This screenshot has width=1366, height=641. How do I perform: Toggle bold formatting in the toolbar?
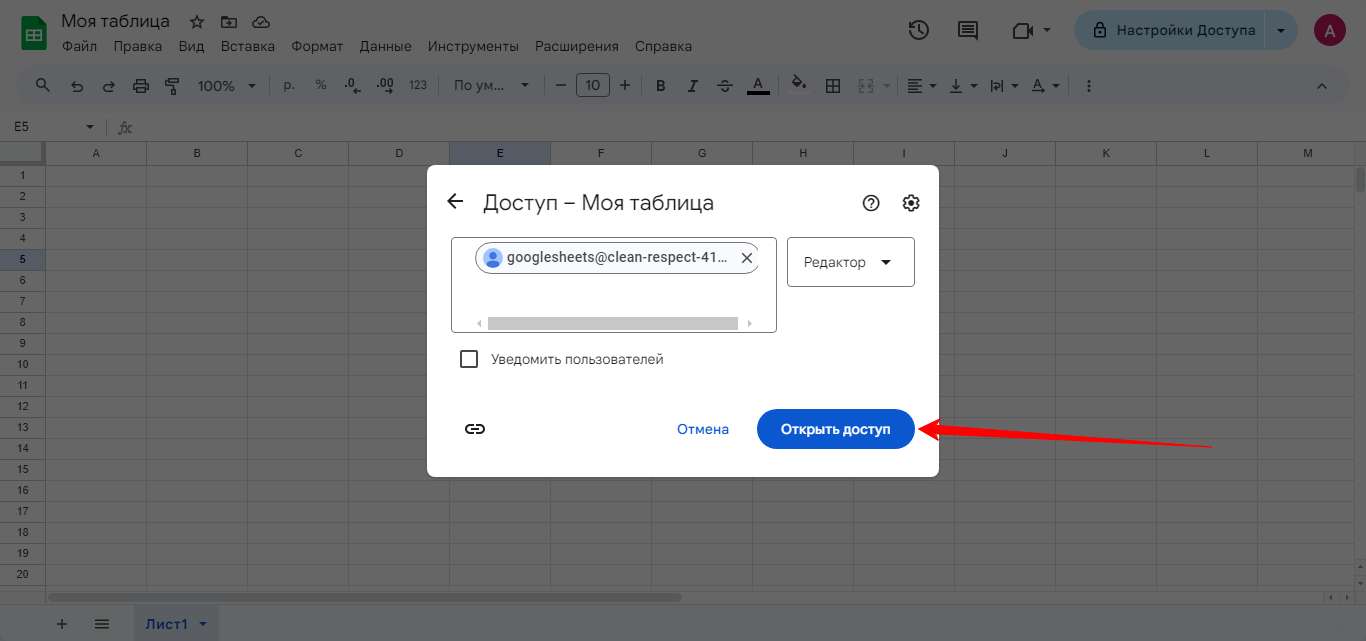click(x=660, y=85)
